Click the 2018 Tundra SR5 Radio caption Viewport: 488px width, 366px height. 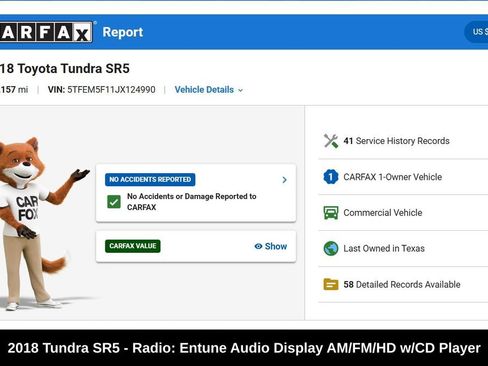click(x=244, y=348)
